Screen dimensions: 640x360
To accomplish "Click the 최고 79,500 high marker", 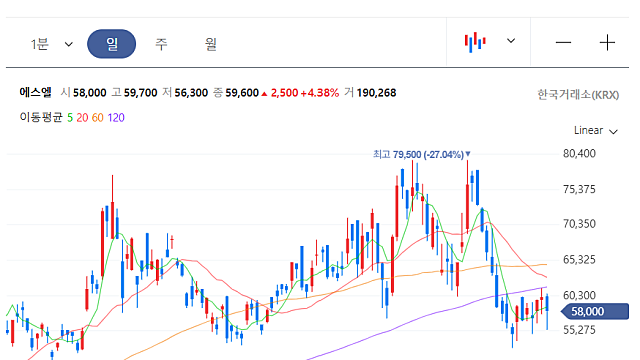I will 422,154.
